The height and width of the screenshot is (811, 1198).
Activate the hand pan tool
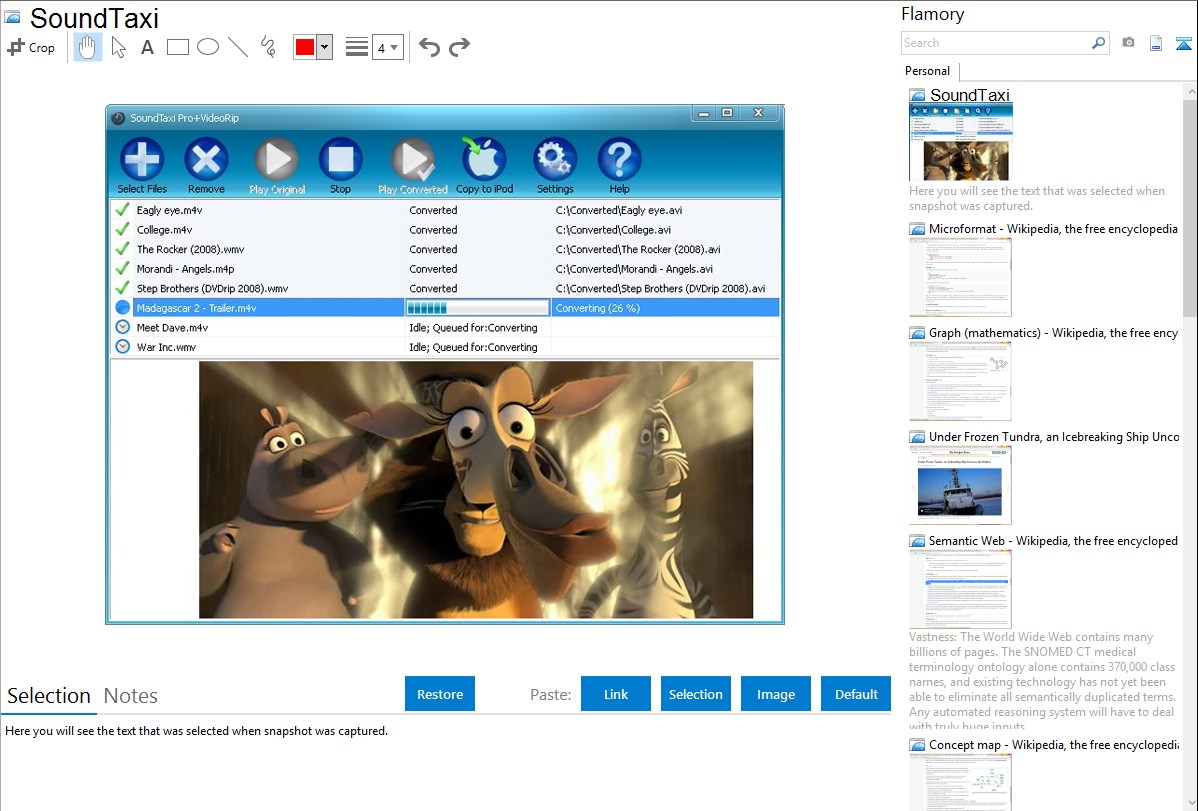88,47
